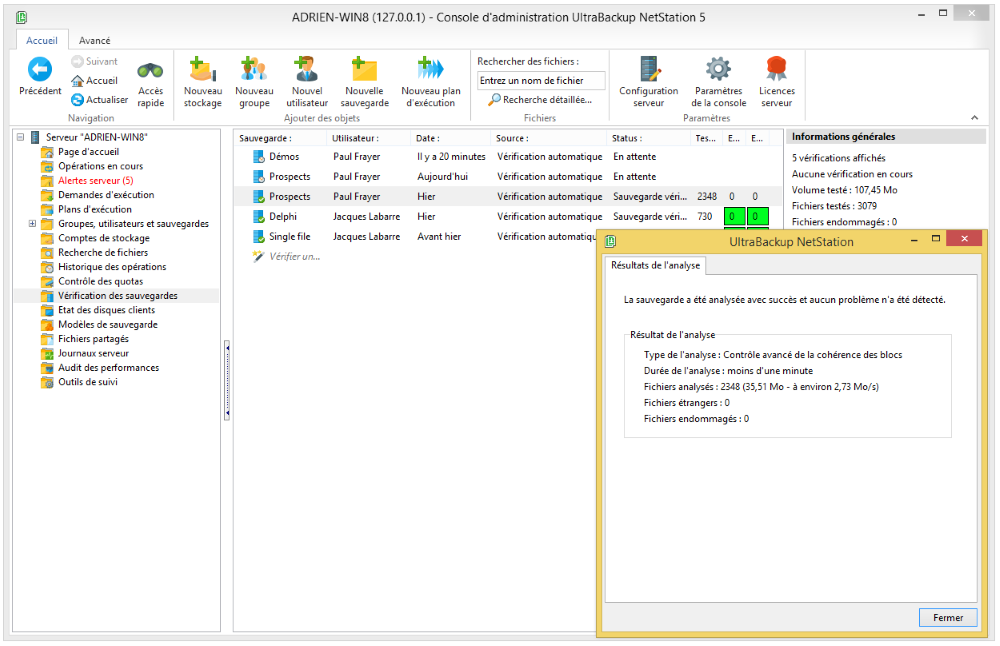This screenshot has height=646, width=1000.
Task: Open Opérations en cours in the tree
Action: click(x=100, y=166)
